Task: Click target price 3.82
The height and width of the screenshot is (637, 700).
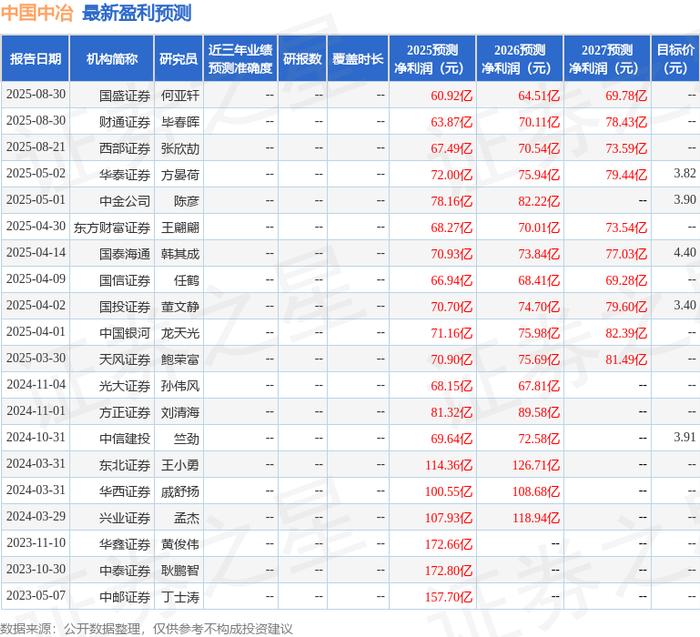Action: pos(685,173)
